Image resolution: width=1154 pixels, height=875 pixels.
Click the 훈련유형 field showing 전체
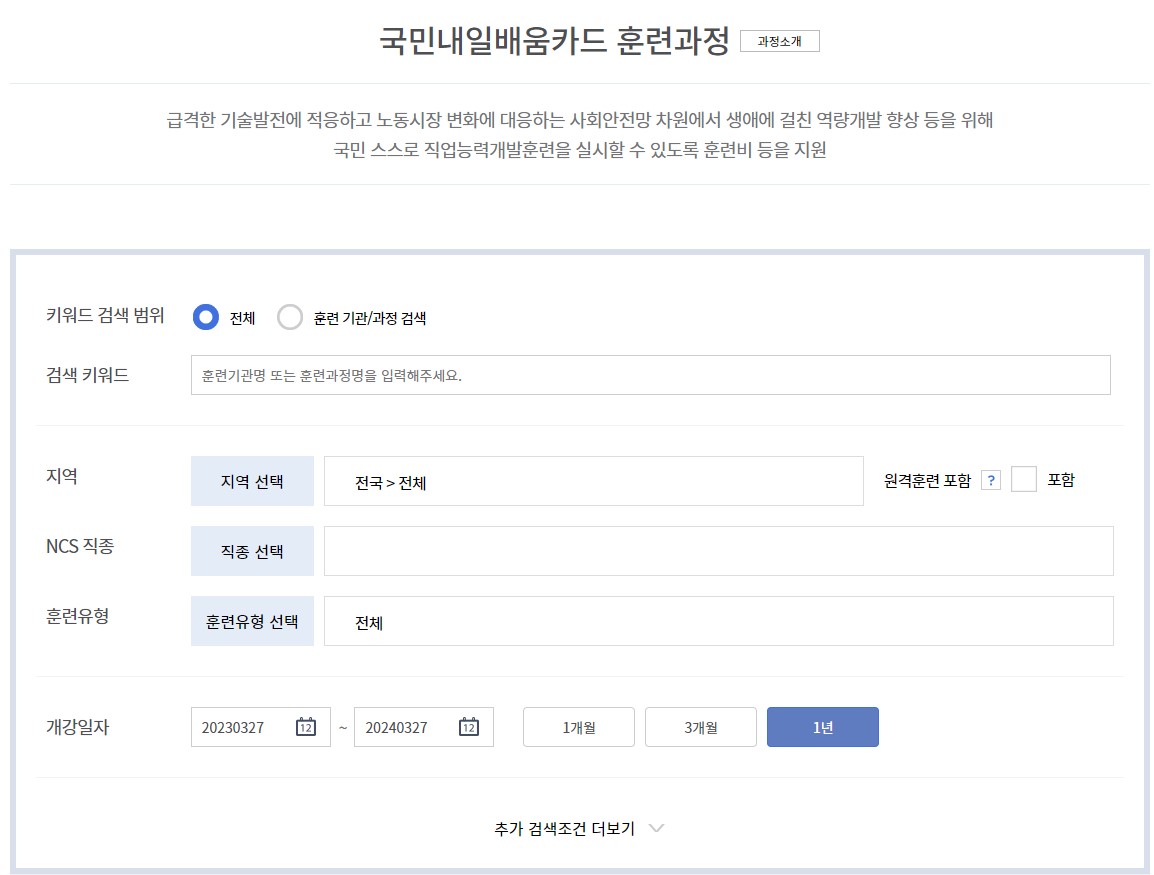click(x=718, y=620)
